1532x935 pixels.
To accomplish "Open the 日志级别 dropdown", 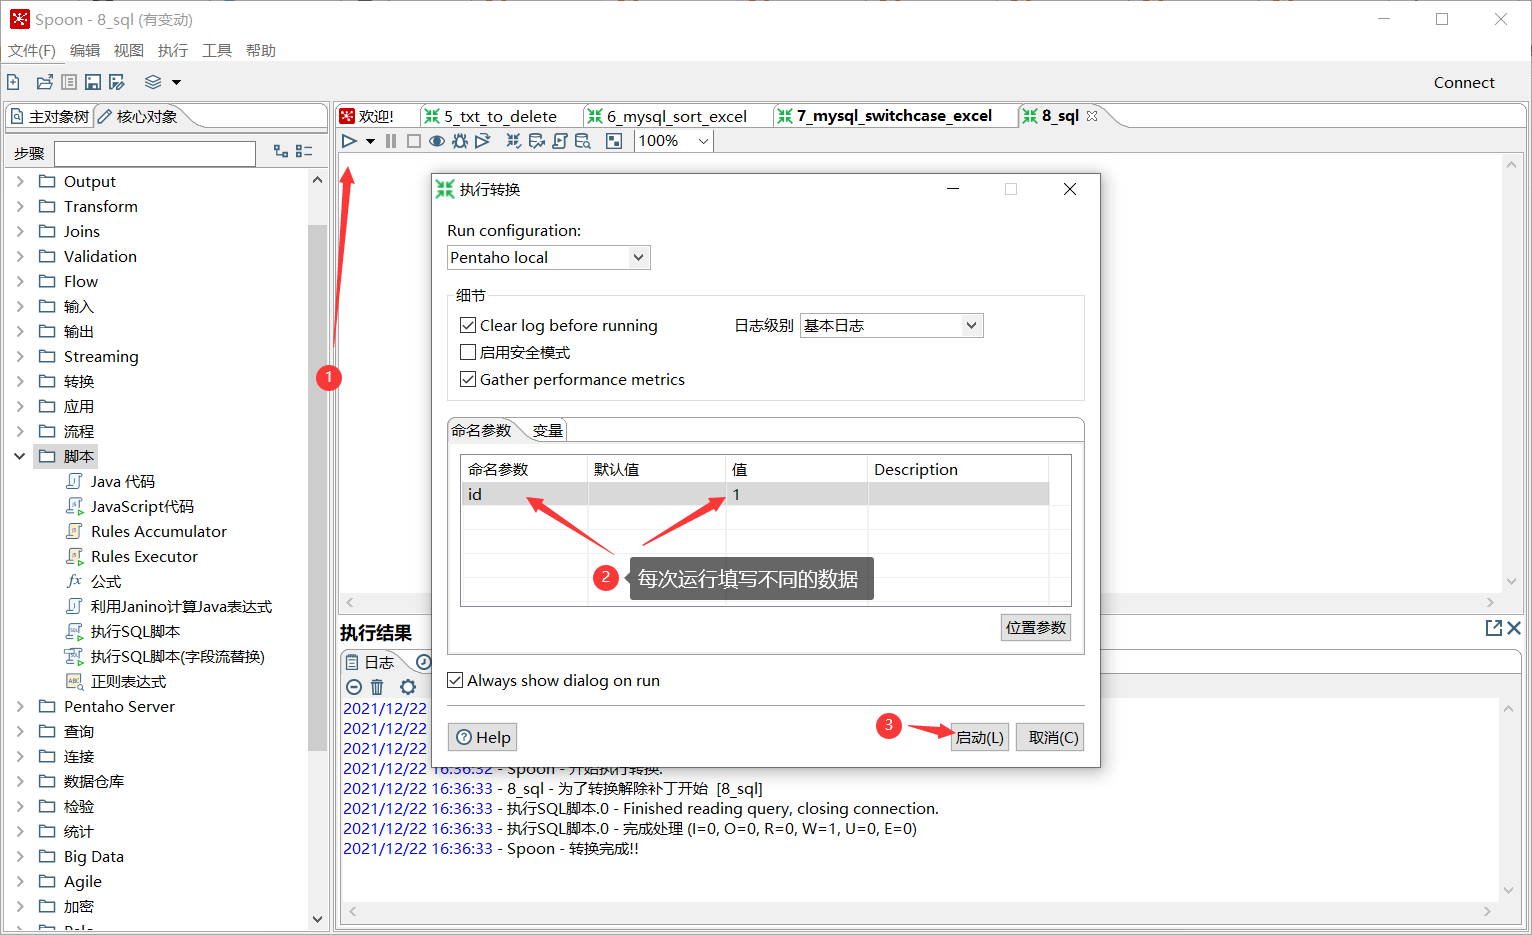I will (969, 325).
